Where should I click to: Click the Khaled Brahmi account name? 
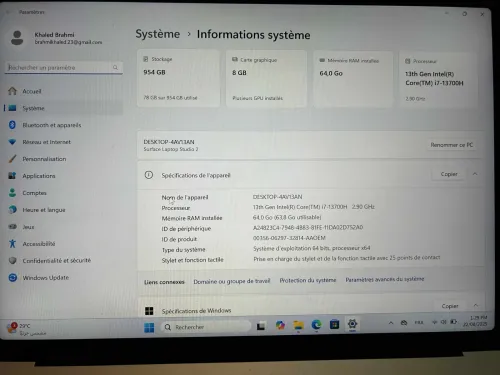click(x=54, y=35)
